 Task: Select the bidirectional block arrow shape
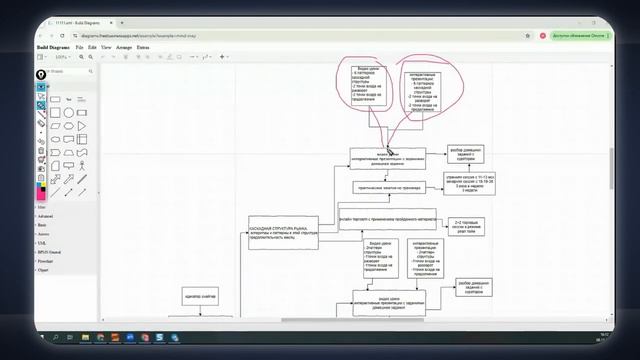(x=55, y=179)
